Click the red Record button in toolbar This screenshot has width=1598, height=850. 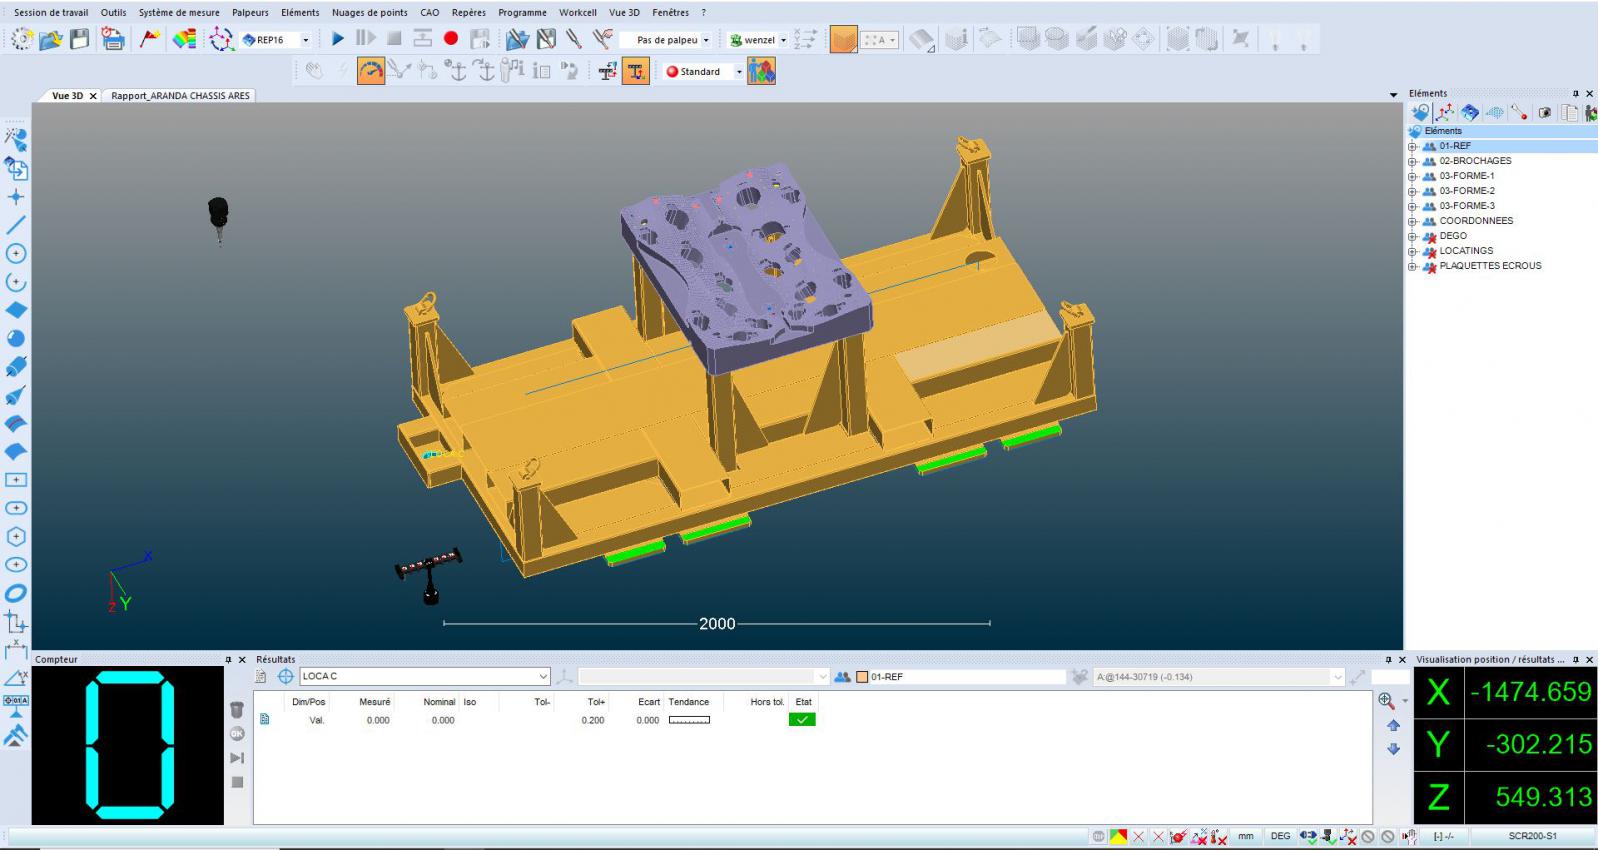pos(451,39)
